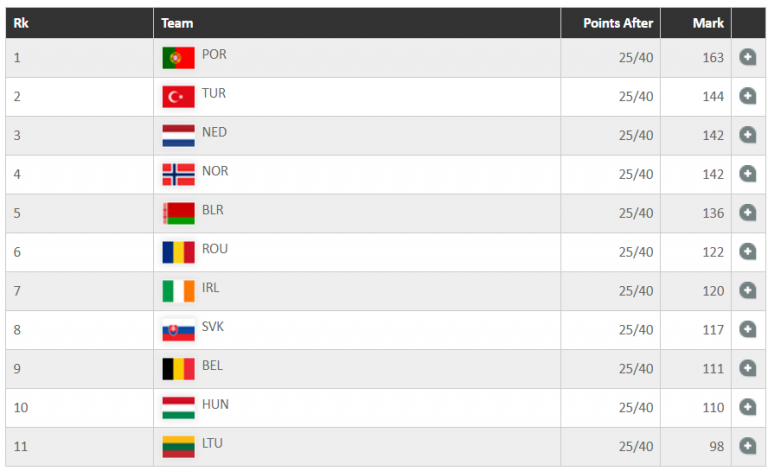Open plus icon on HUN row

pyautogui.click(x=747, y=407)
